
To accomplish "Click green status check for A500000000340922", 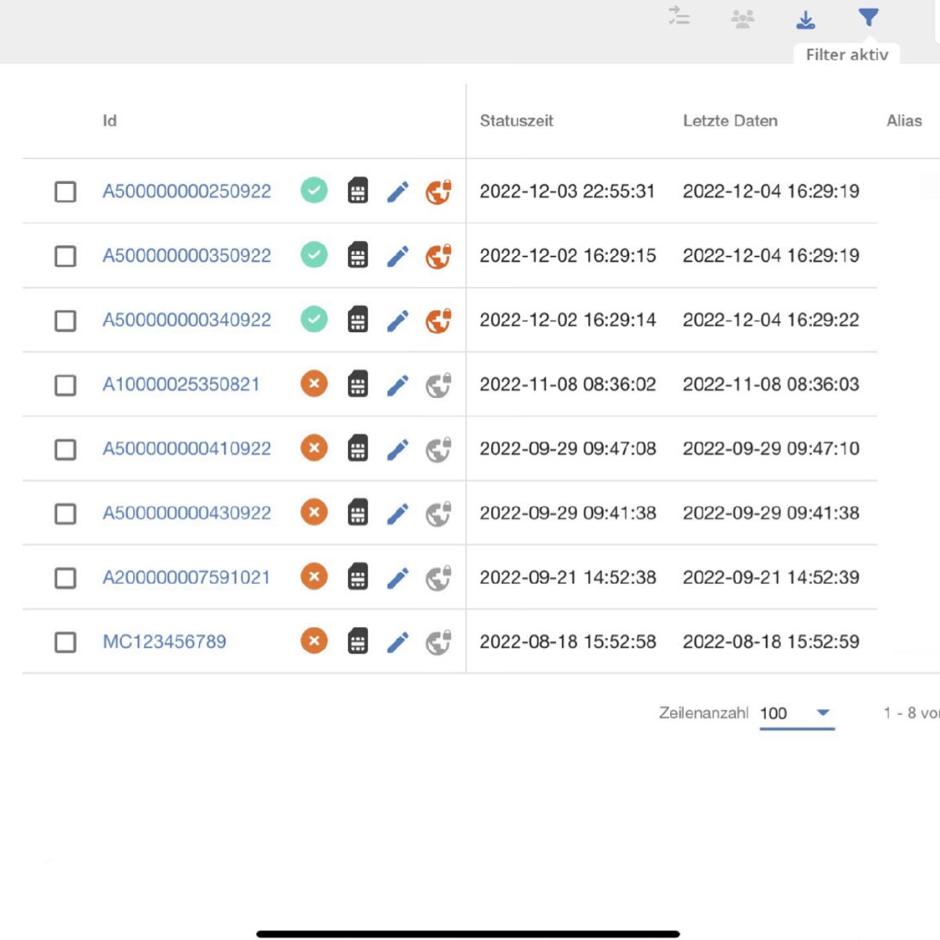I will click(x=314, y=319).
